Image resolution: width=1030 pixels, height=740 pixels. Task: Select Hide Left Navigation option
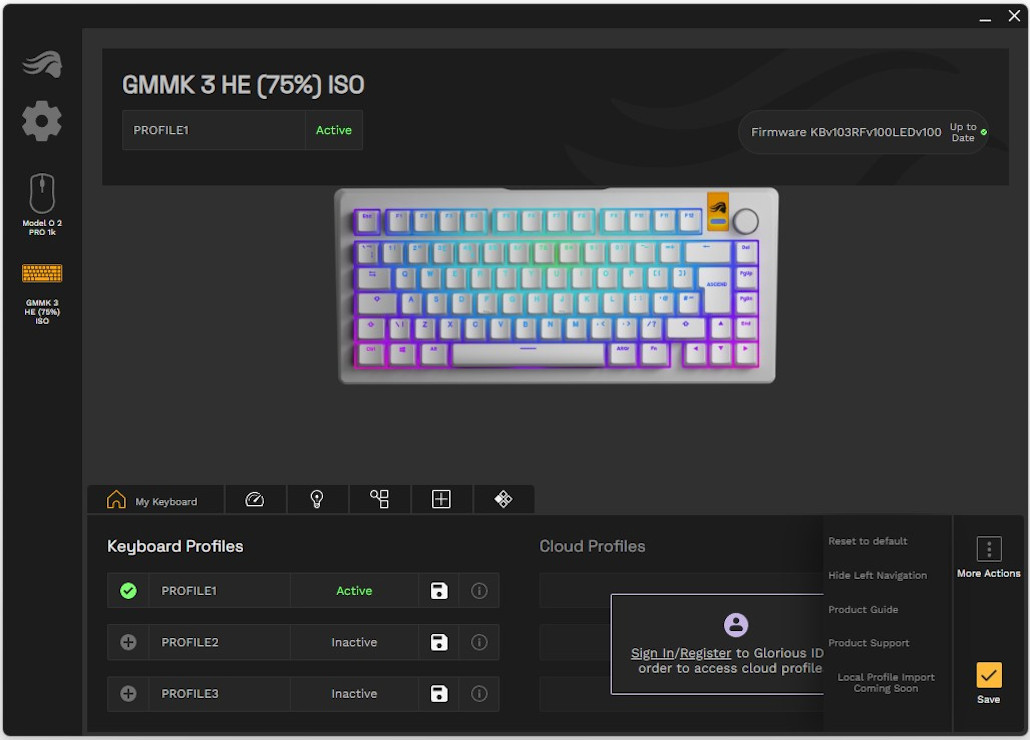coord(878,575)
